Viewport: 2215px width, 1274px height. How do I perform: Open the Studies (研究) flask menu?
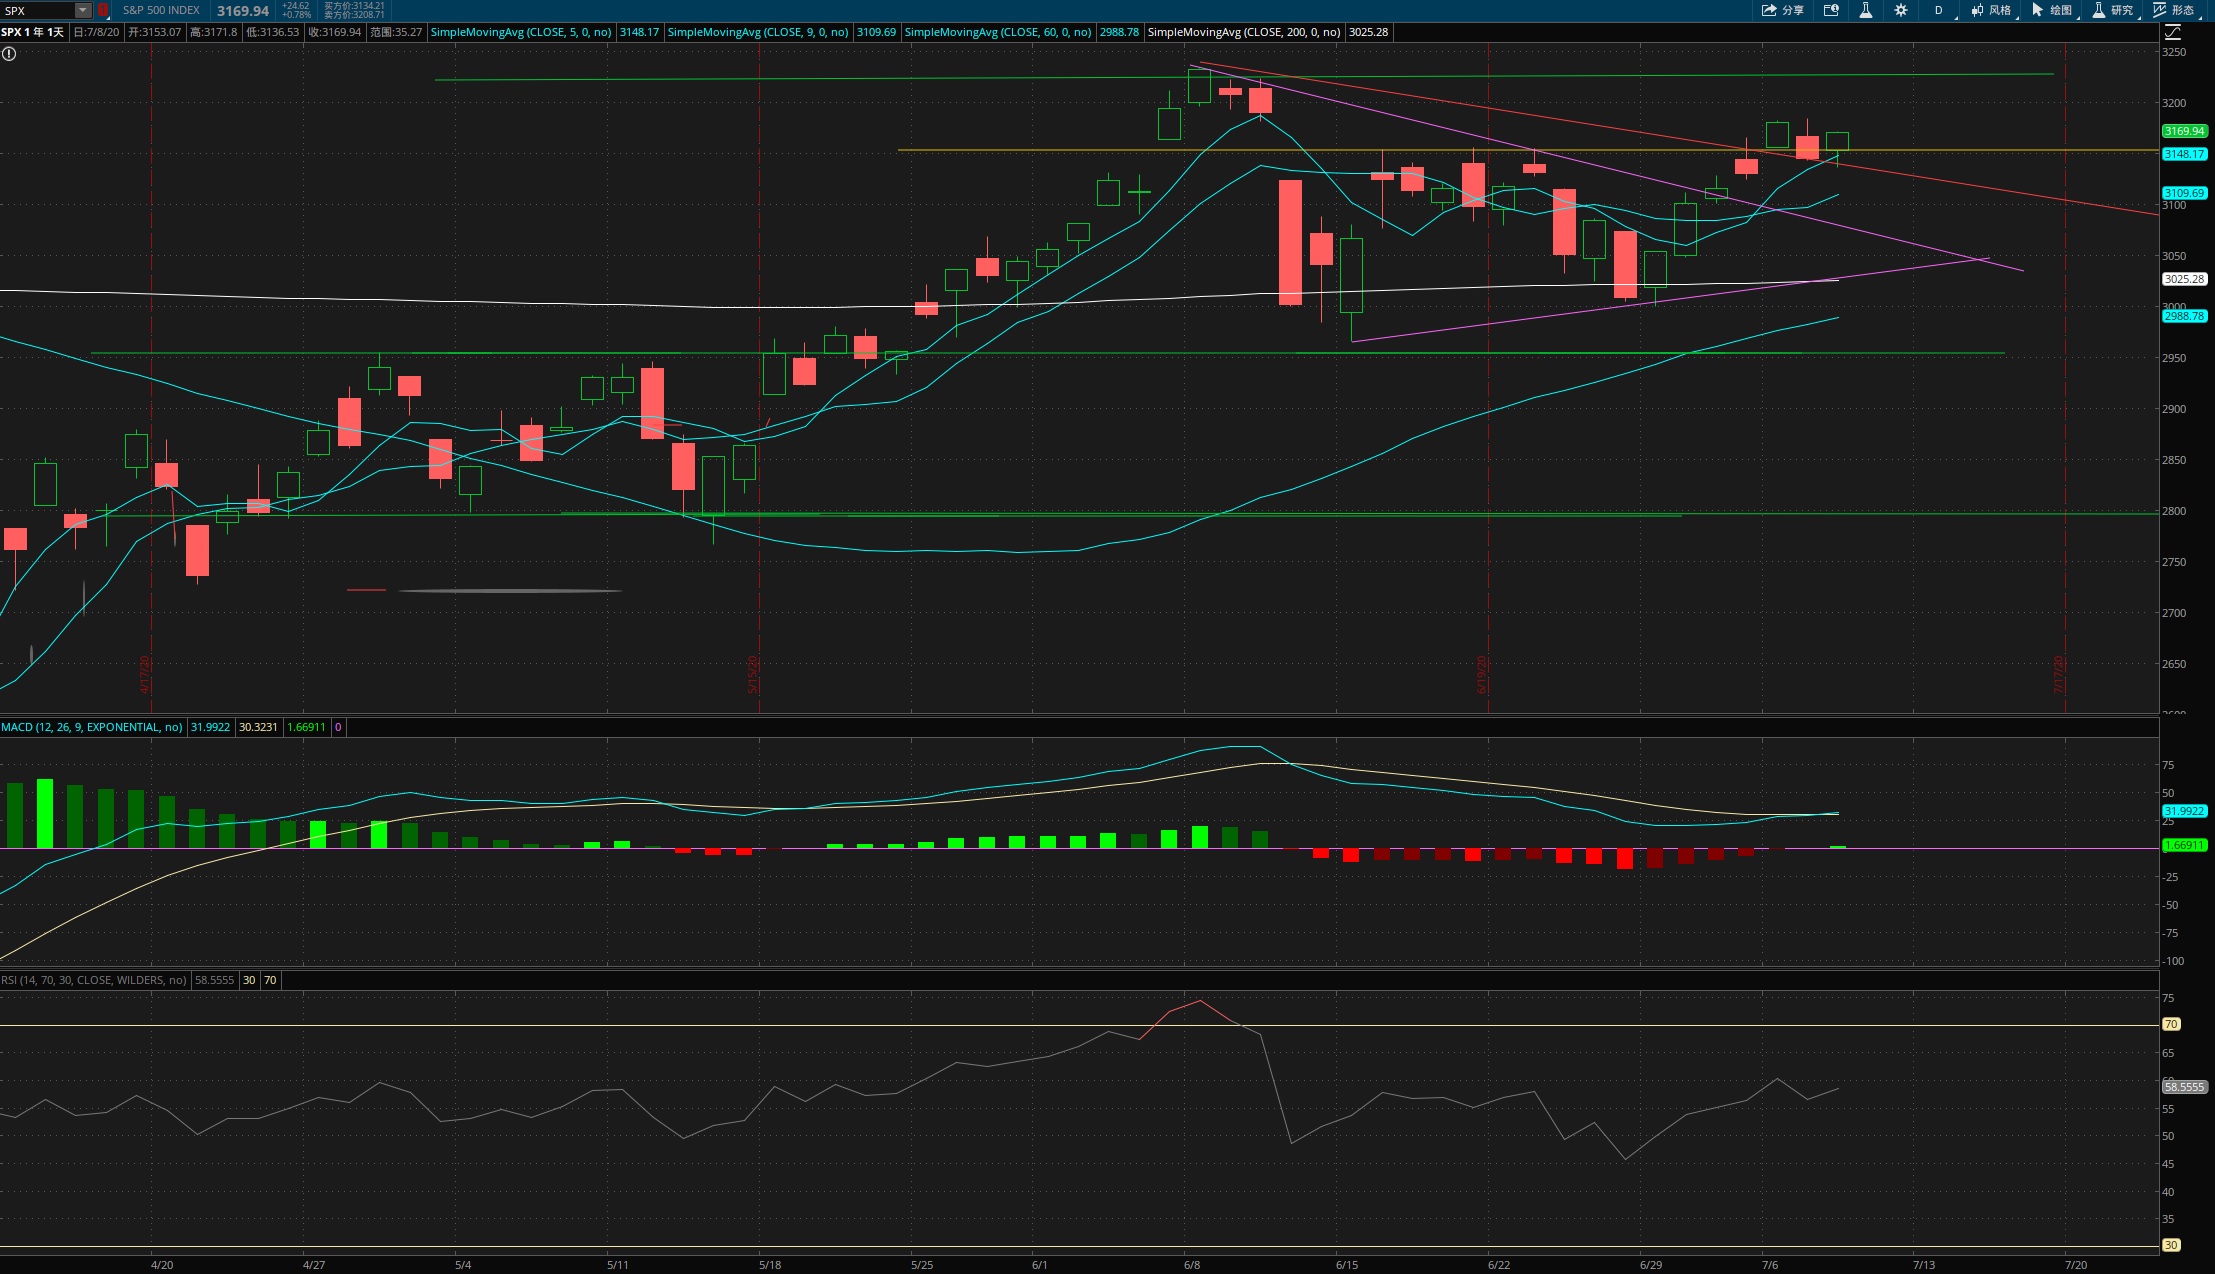tap(2113, 10)
